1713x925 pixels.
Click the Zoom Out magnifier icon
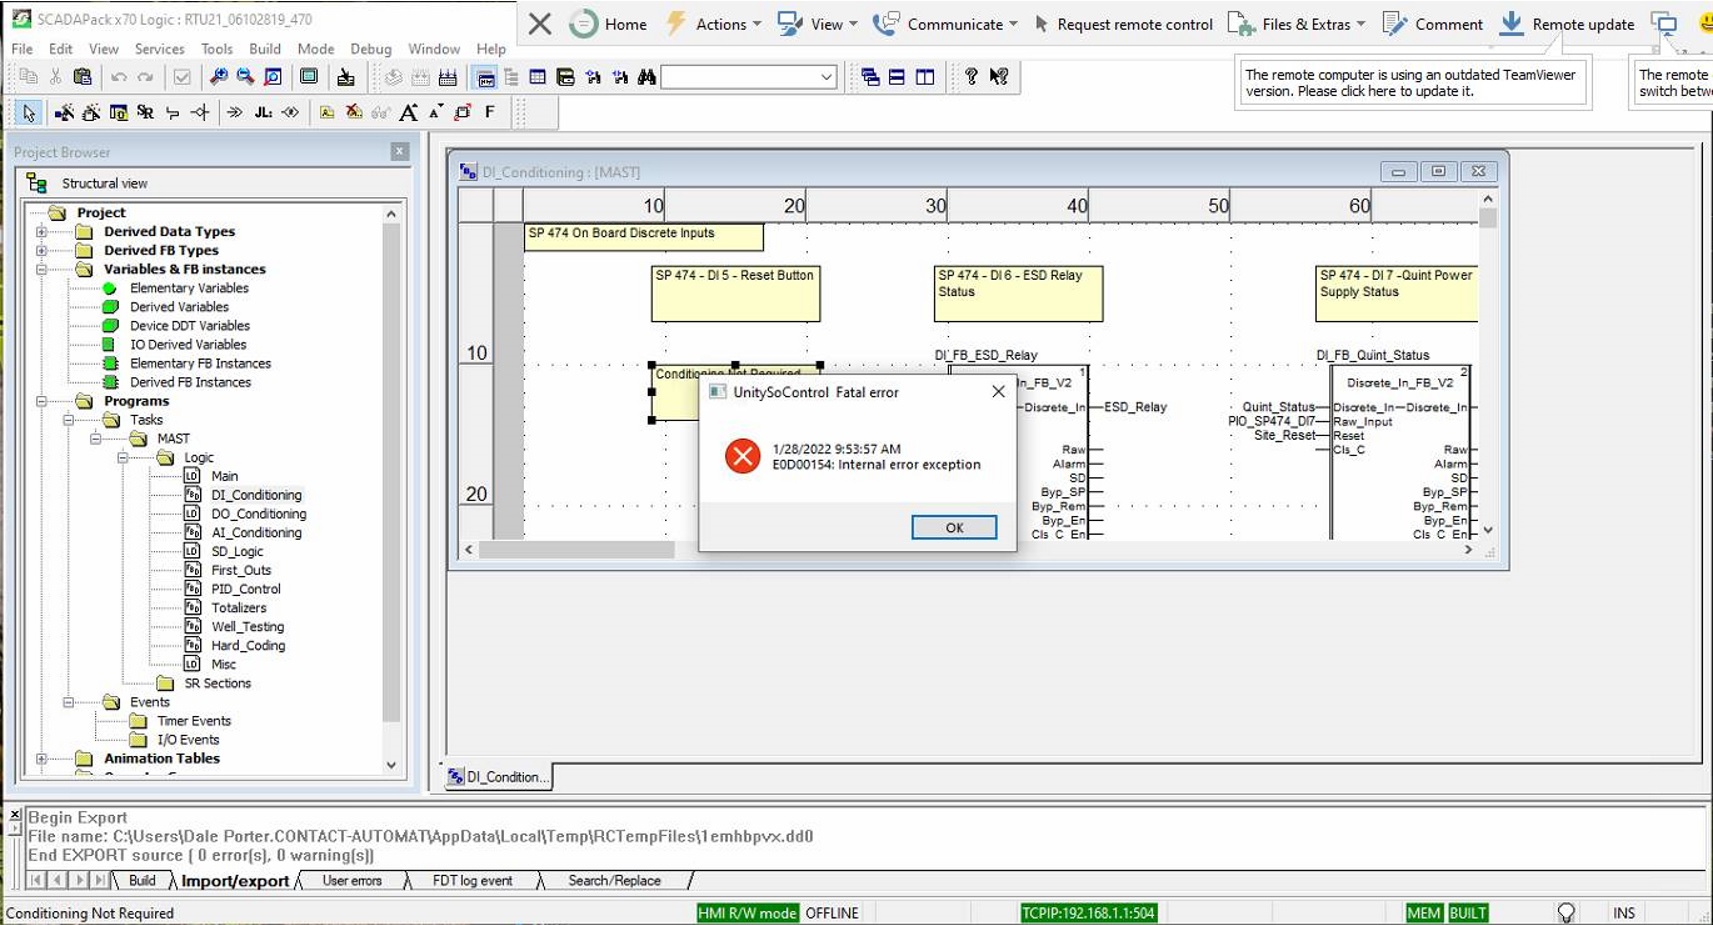pos(245,77)
